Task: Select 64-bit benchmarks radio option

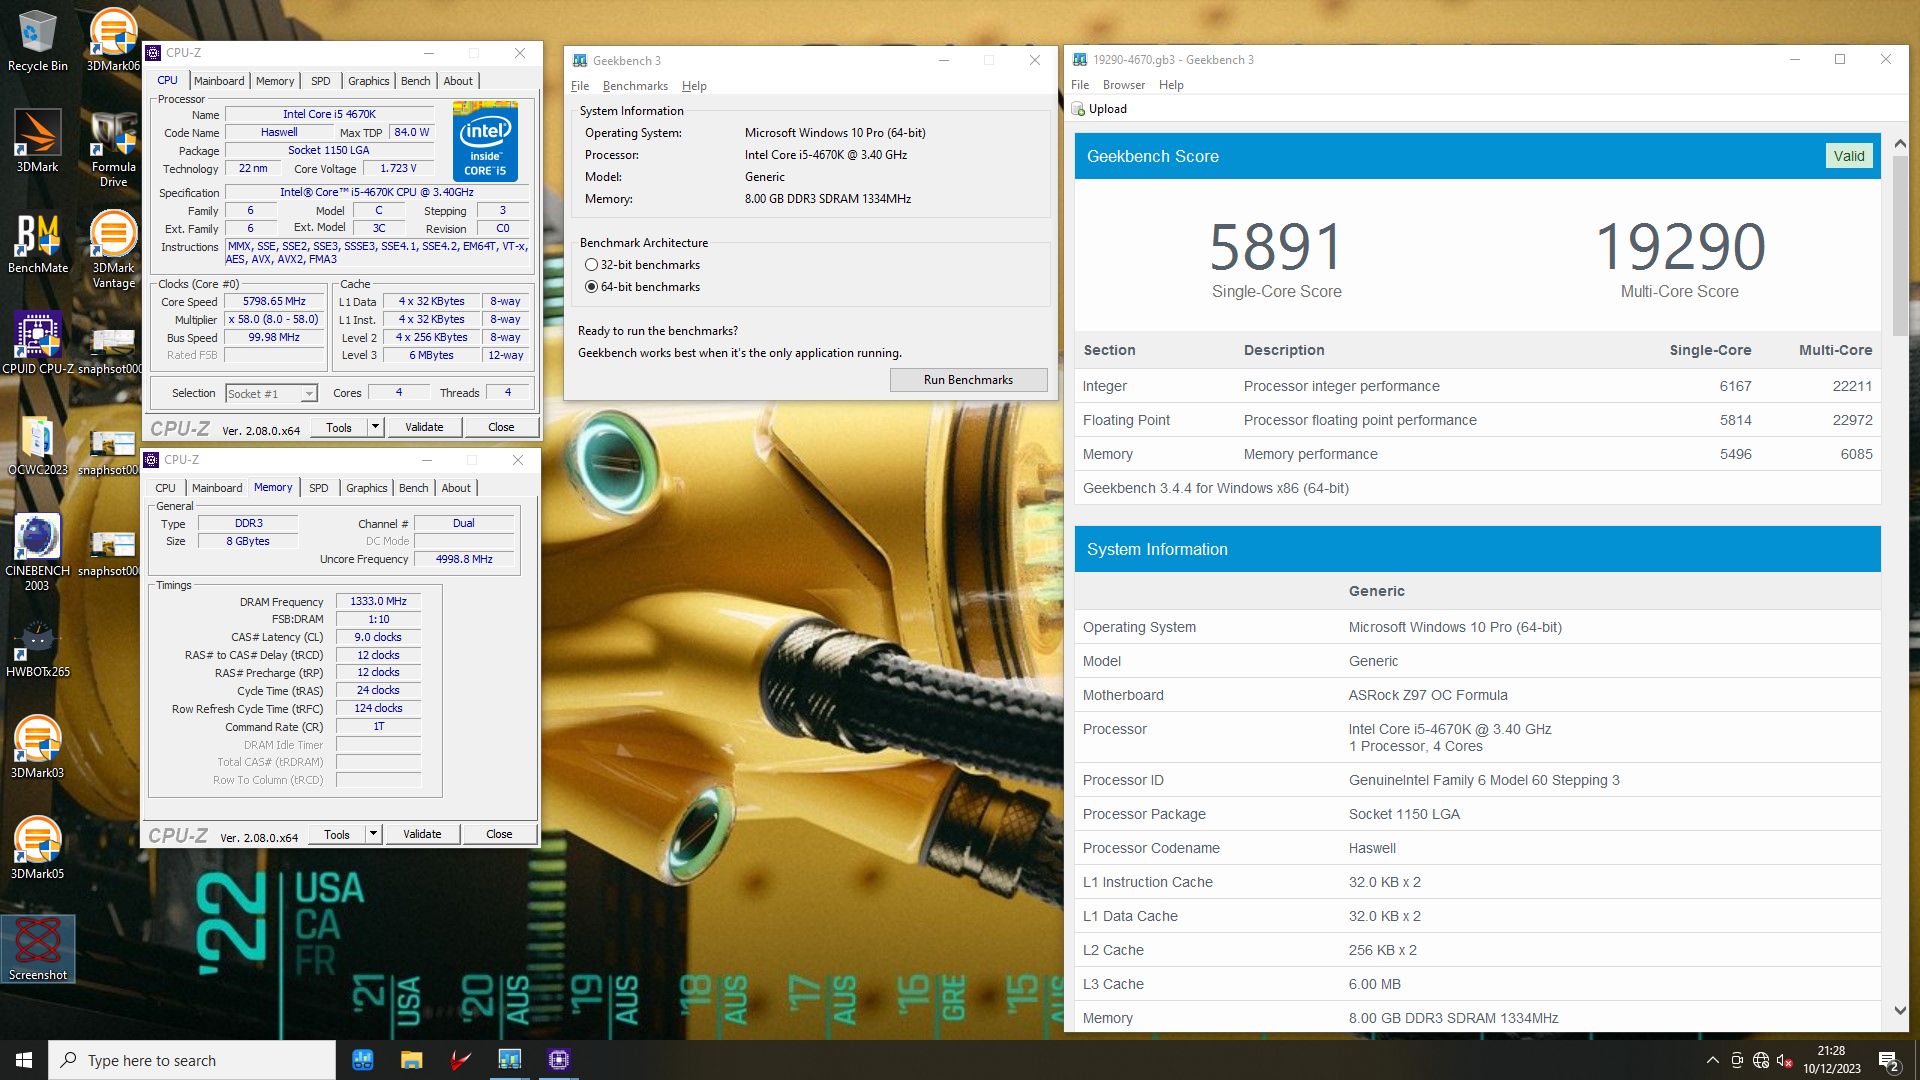Action: (591, 287)
